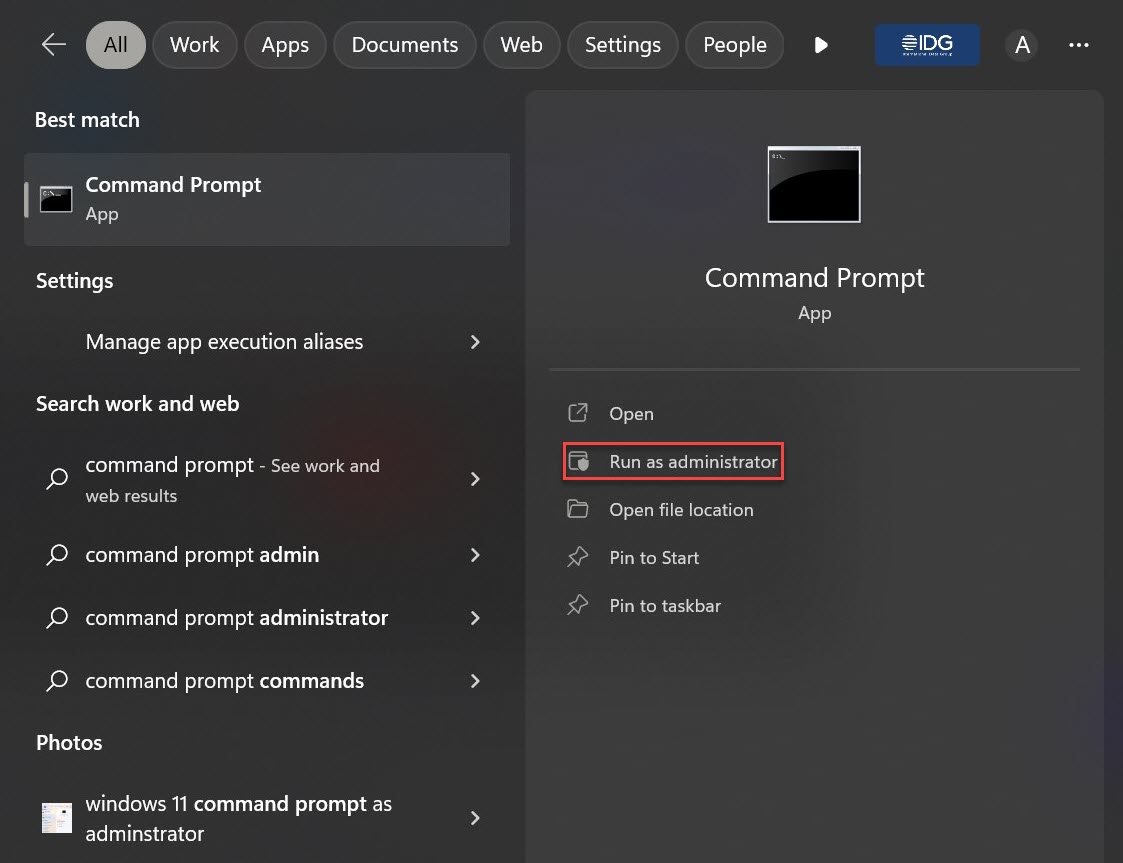This screenshot has height=863, width=1123.
Task: Switch to the Work filter tab
Action: (x=194, y=45)
